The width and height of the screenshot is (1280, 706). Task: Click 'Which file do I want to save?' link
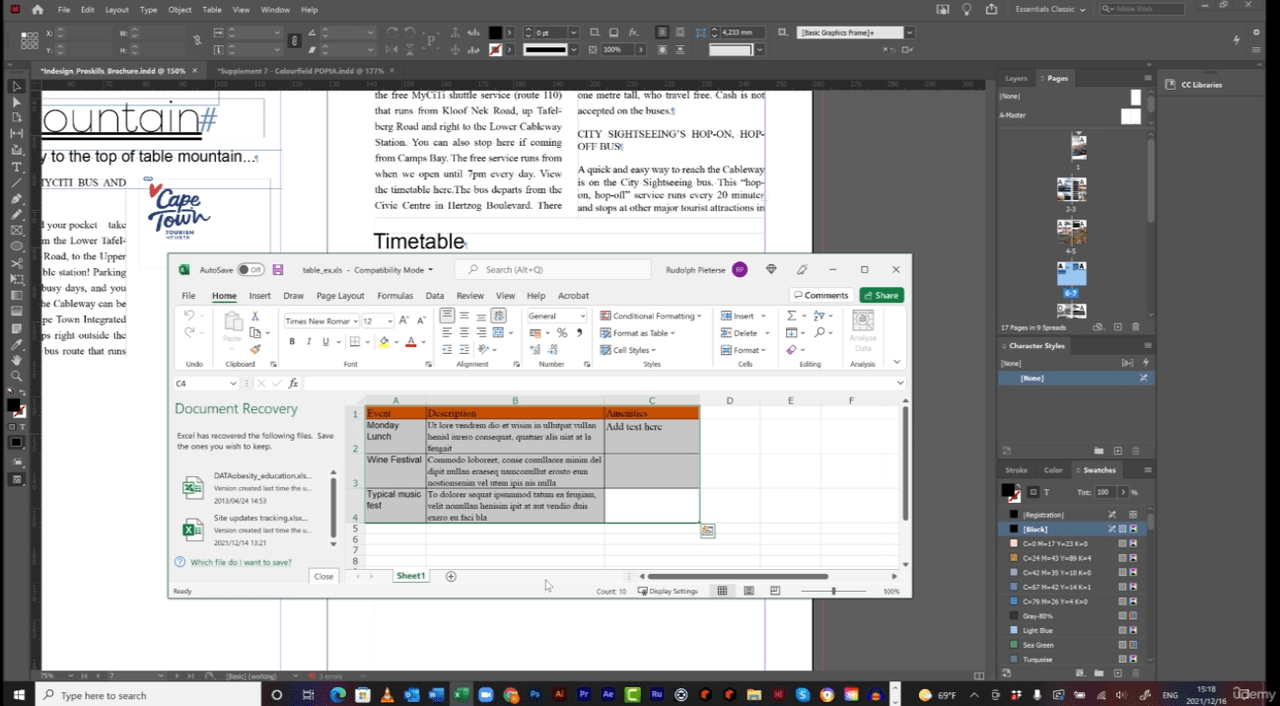pyautogui.click(x=240, y=562)
